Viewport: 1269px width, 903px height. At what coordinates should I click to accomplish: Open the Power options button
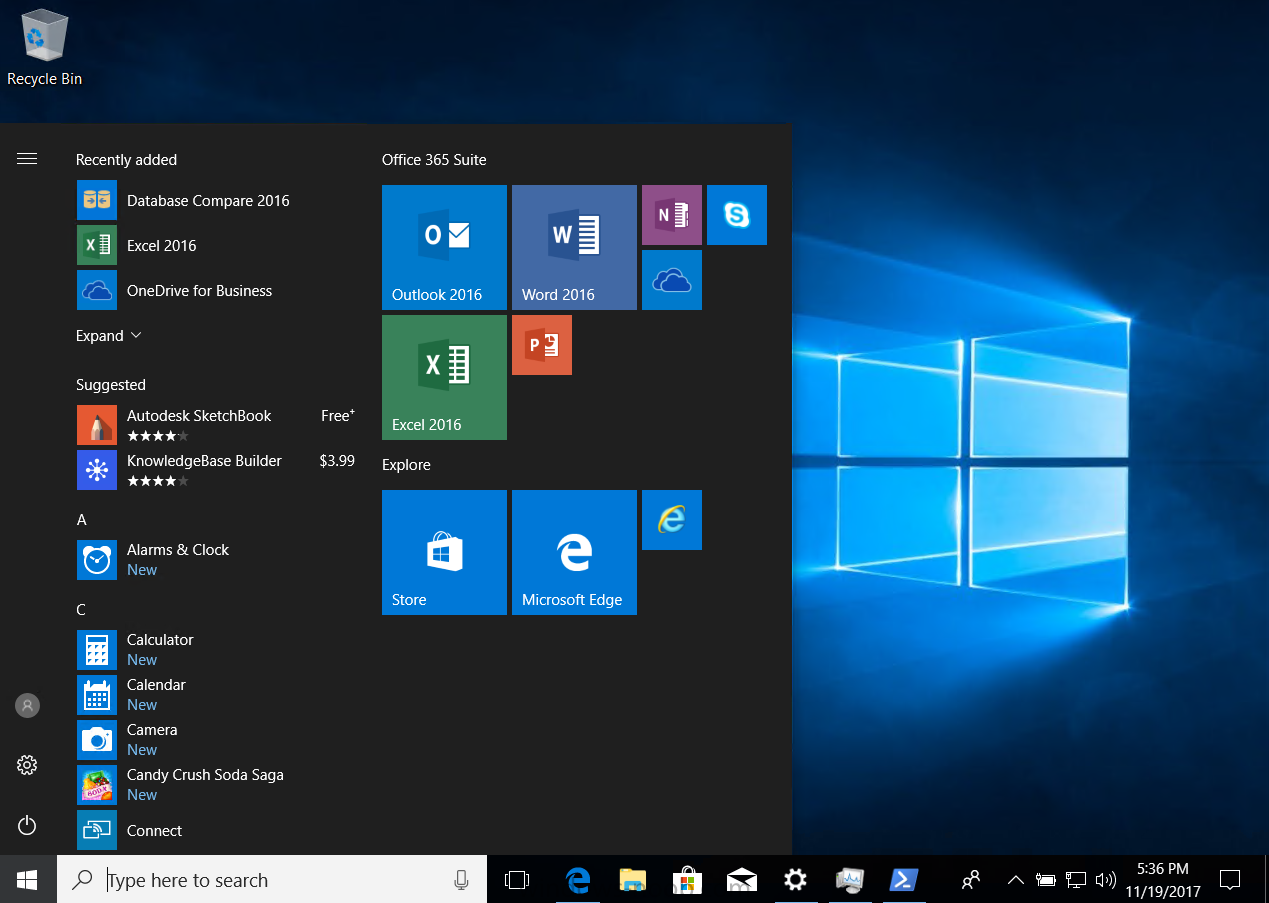click(27, 825)
